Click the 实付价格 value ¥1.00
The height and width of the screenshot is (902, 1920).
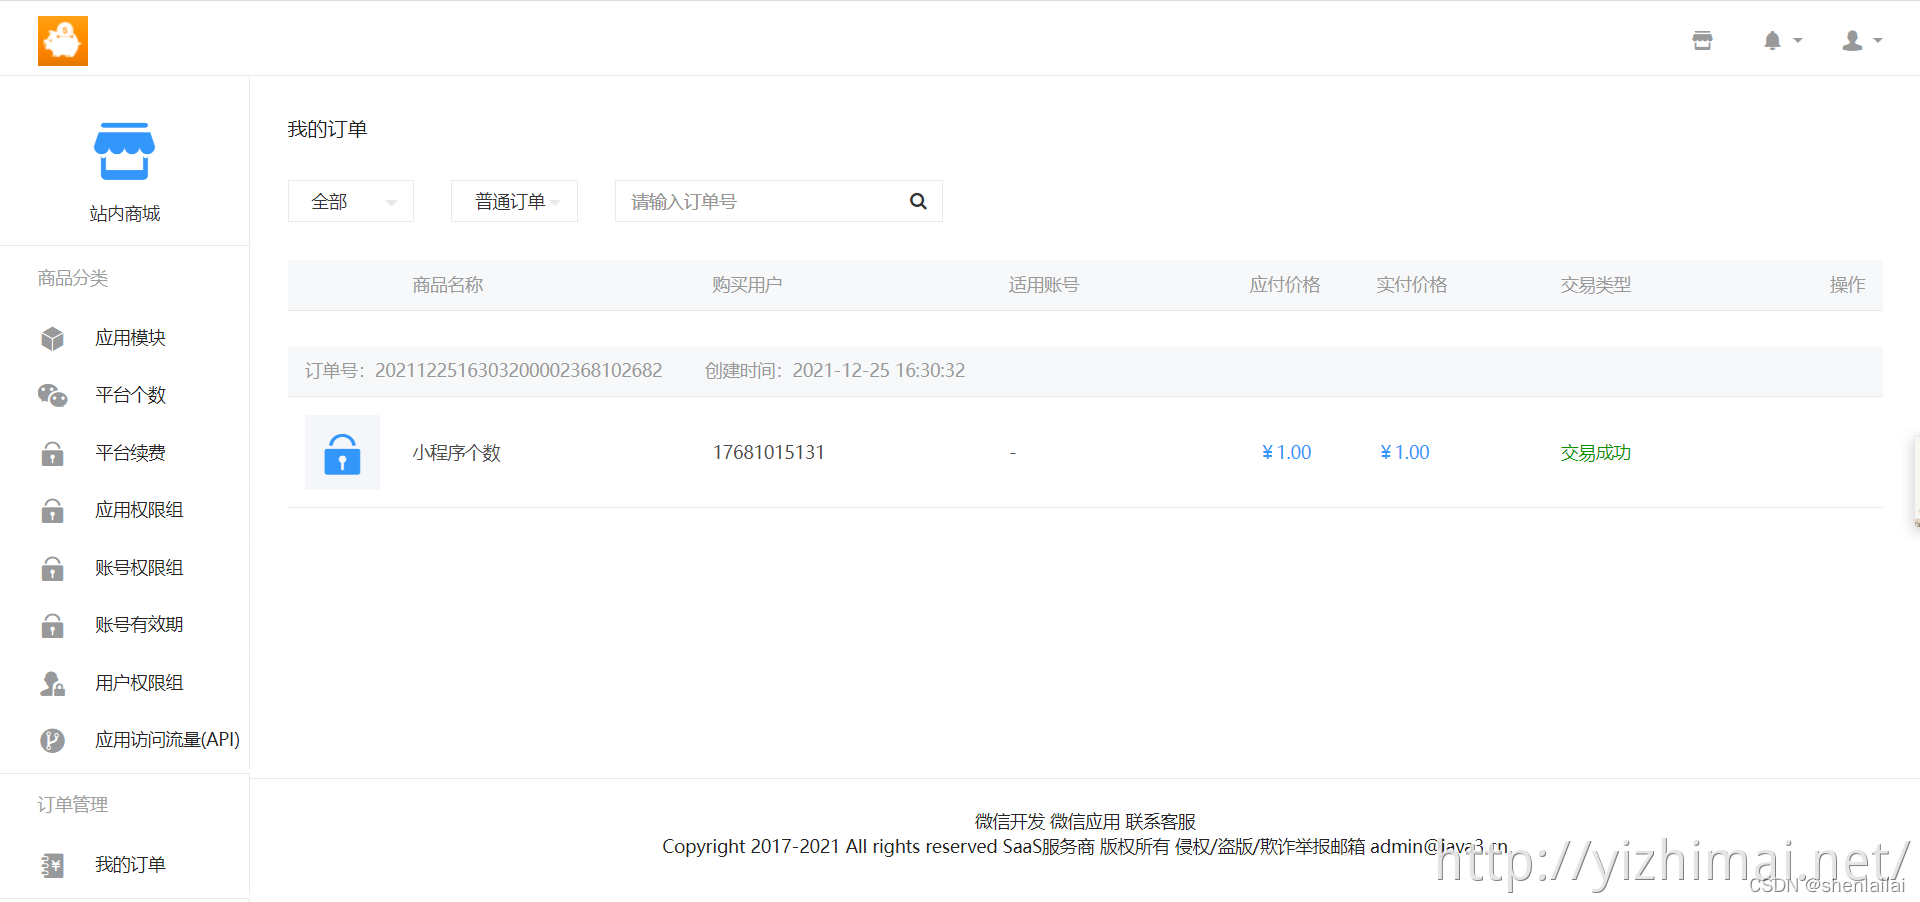pos(1404,452)
